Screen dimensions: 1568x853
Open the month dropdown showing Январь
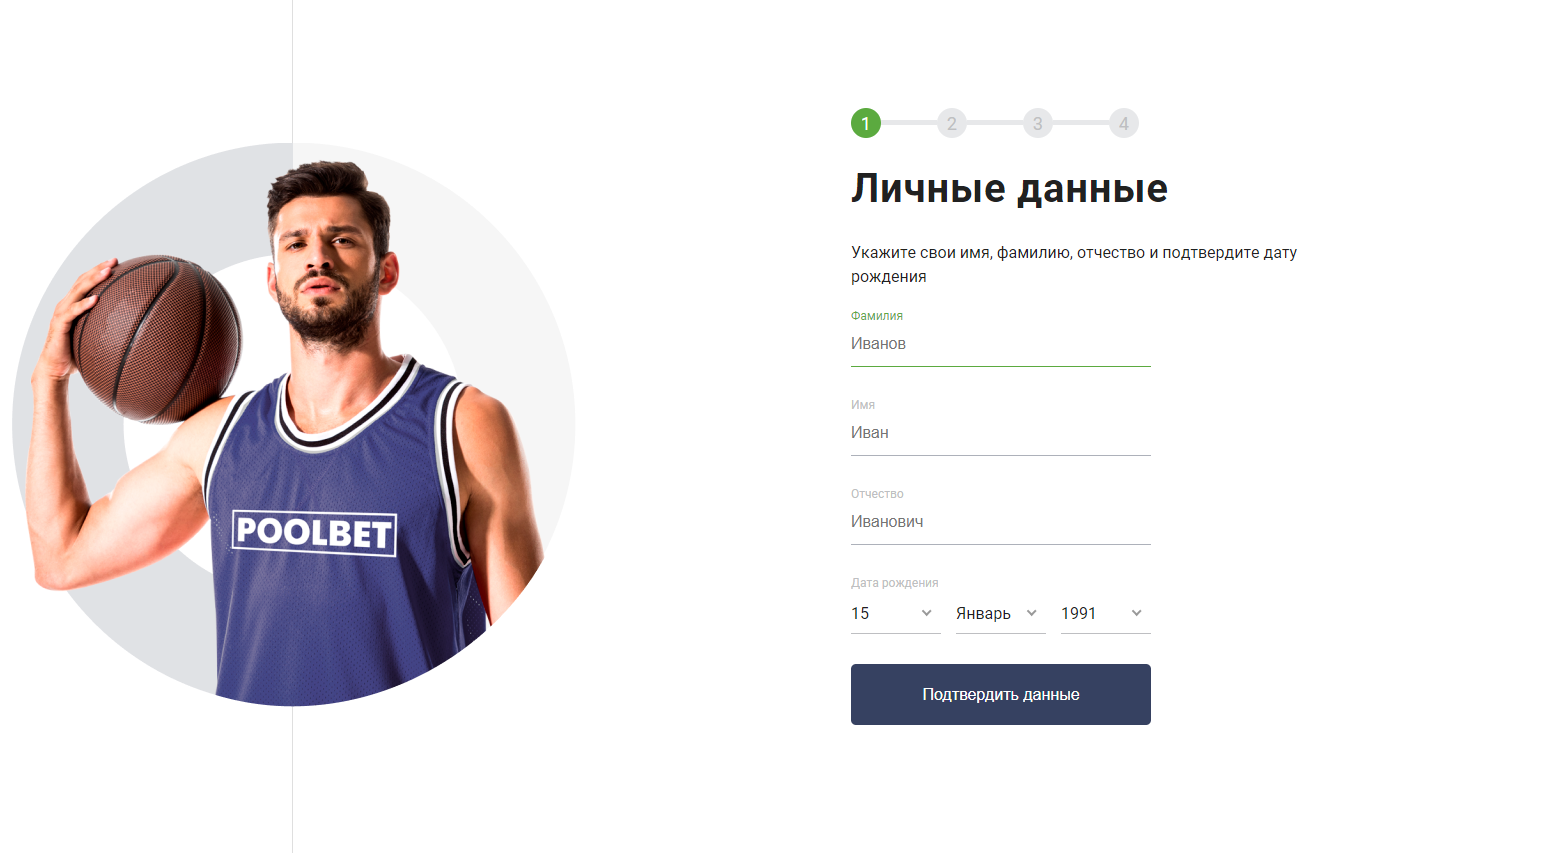point(1001,613)
